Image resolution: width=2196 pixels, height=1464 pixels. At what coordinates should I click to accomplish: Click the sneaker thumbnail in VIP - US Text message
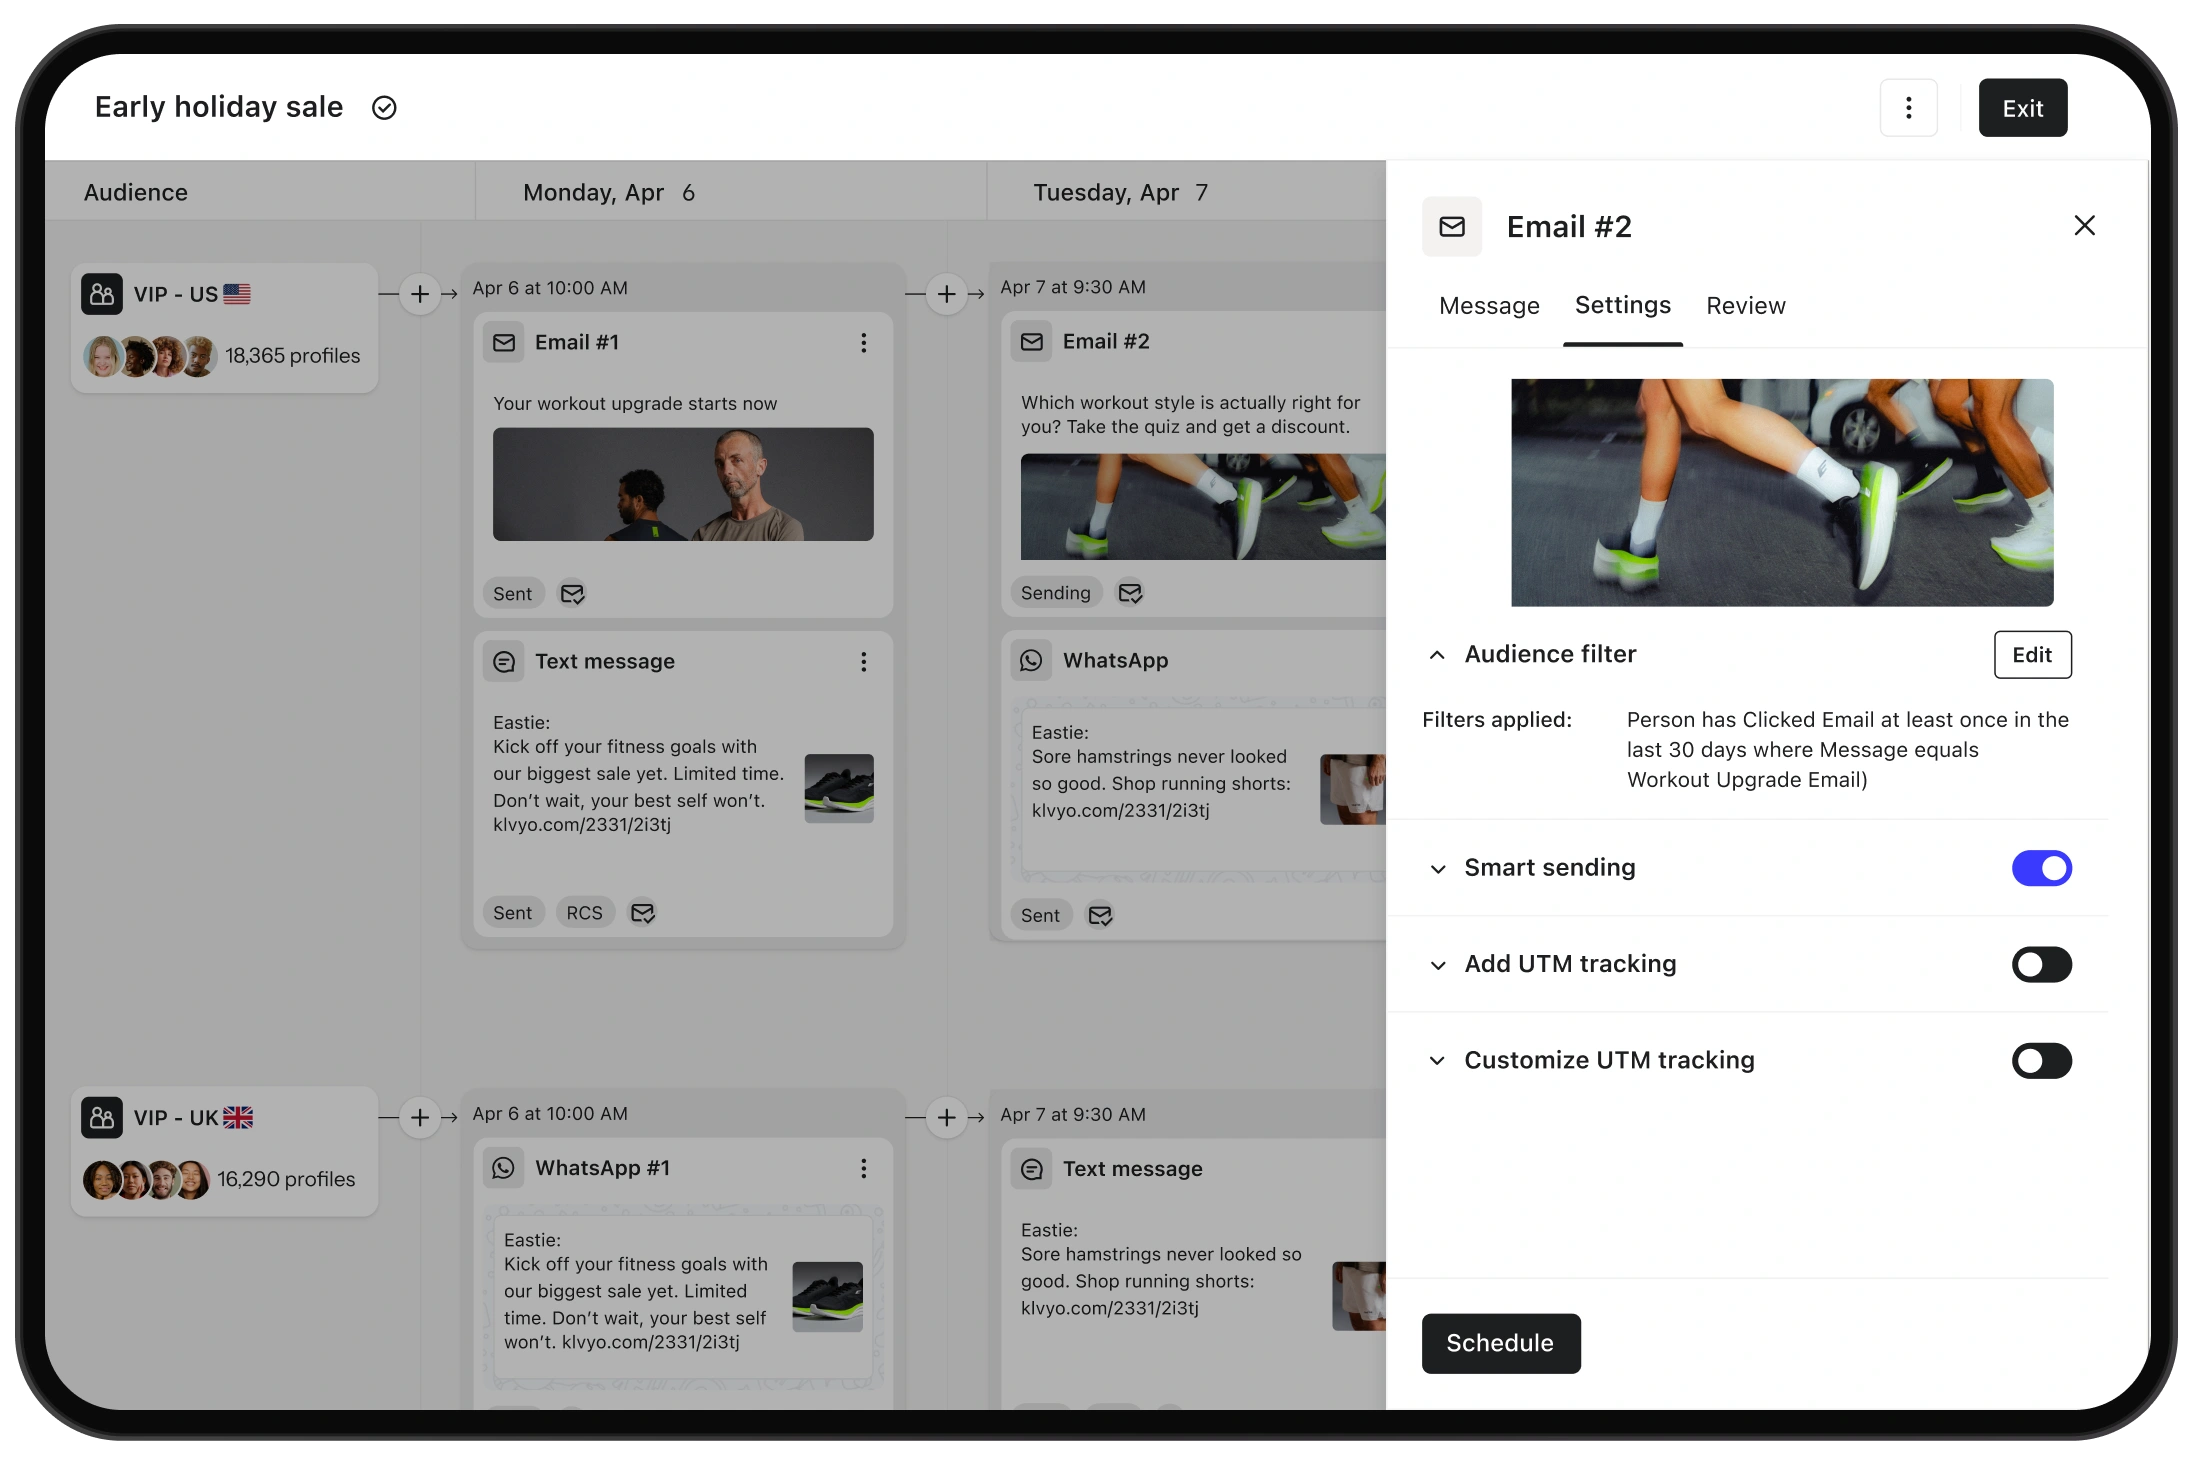839,788
